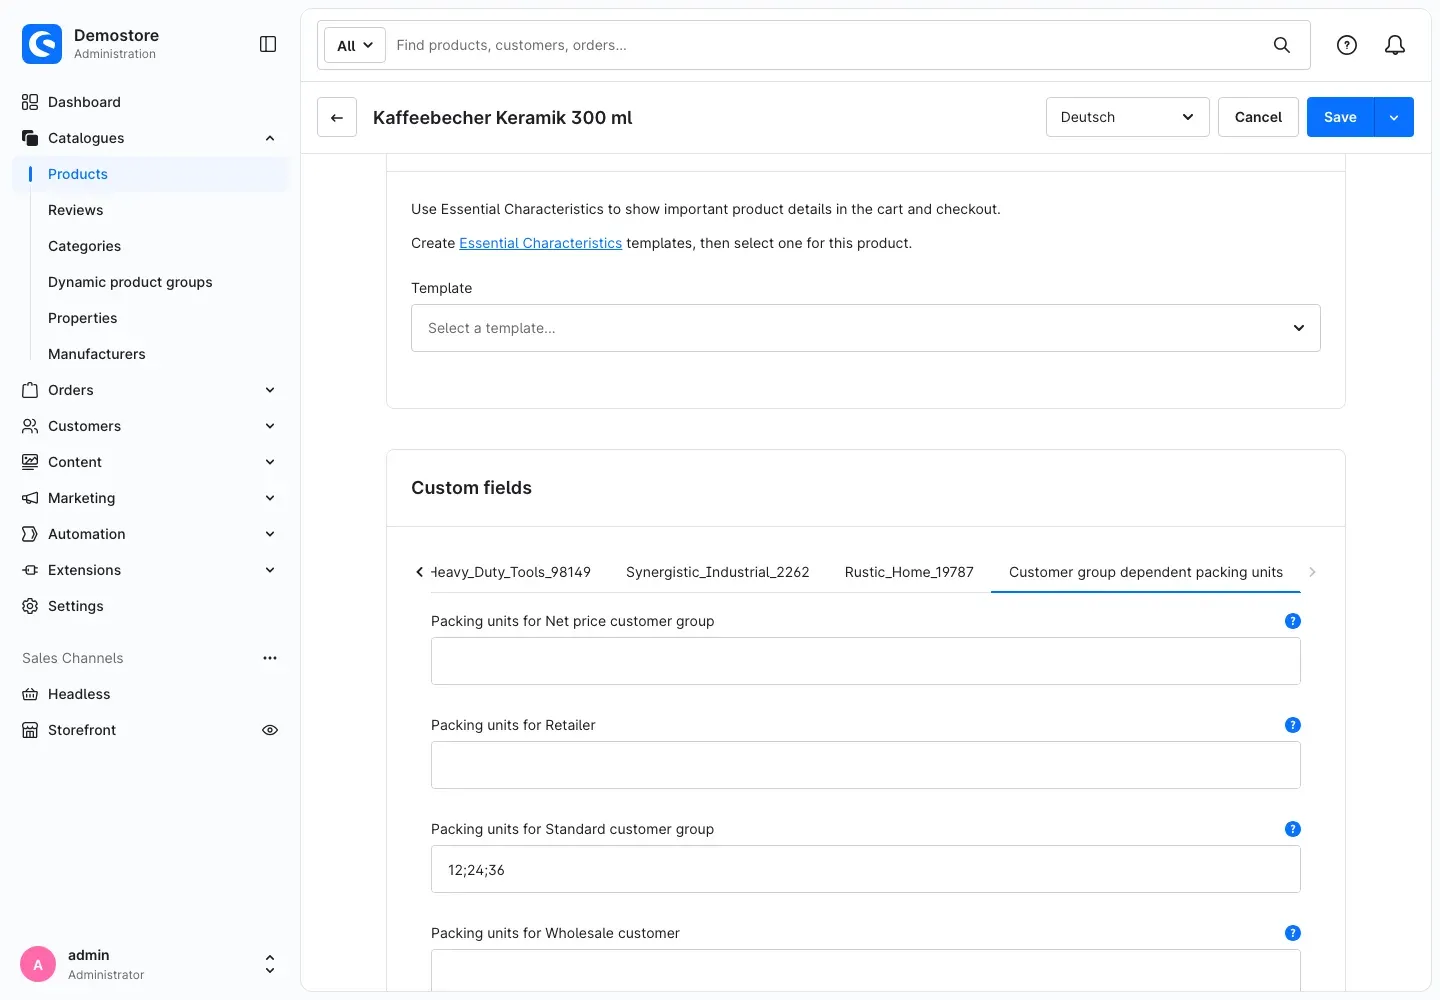Open the Save button dropdown arrow
The width and height of the screenshot is (1440, 1000).
coord(1394,117)
